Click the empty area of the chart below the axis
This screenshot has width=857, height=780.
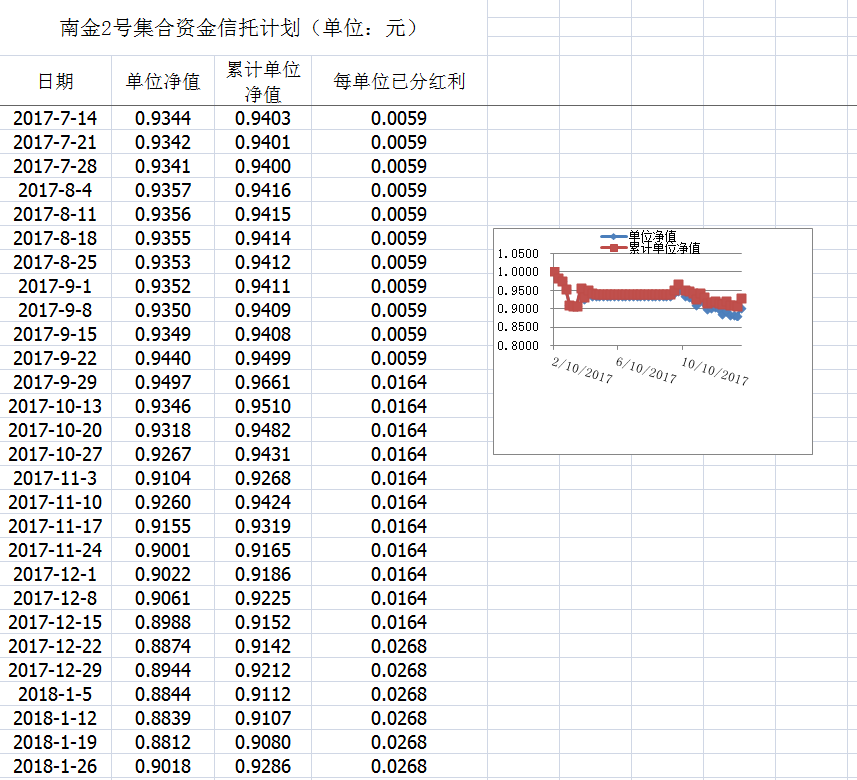pos(650,420)
